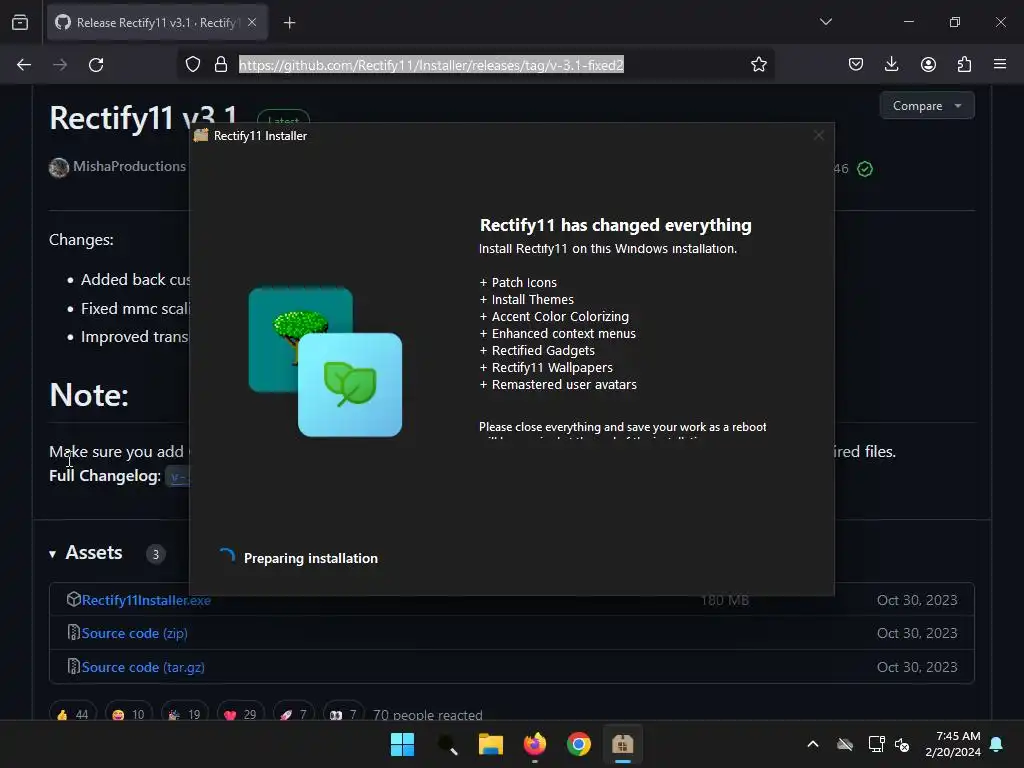Reload the GitHub release page

96,65
